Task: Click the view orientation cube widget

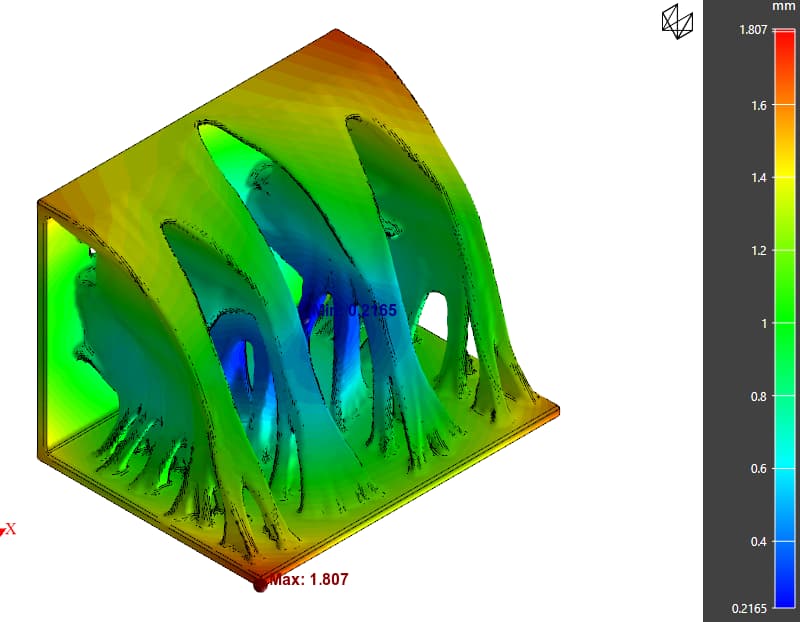Action: tap(676, 22)
